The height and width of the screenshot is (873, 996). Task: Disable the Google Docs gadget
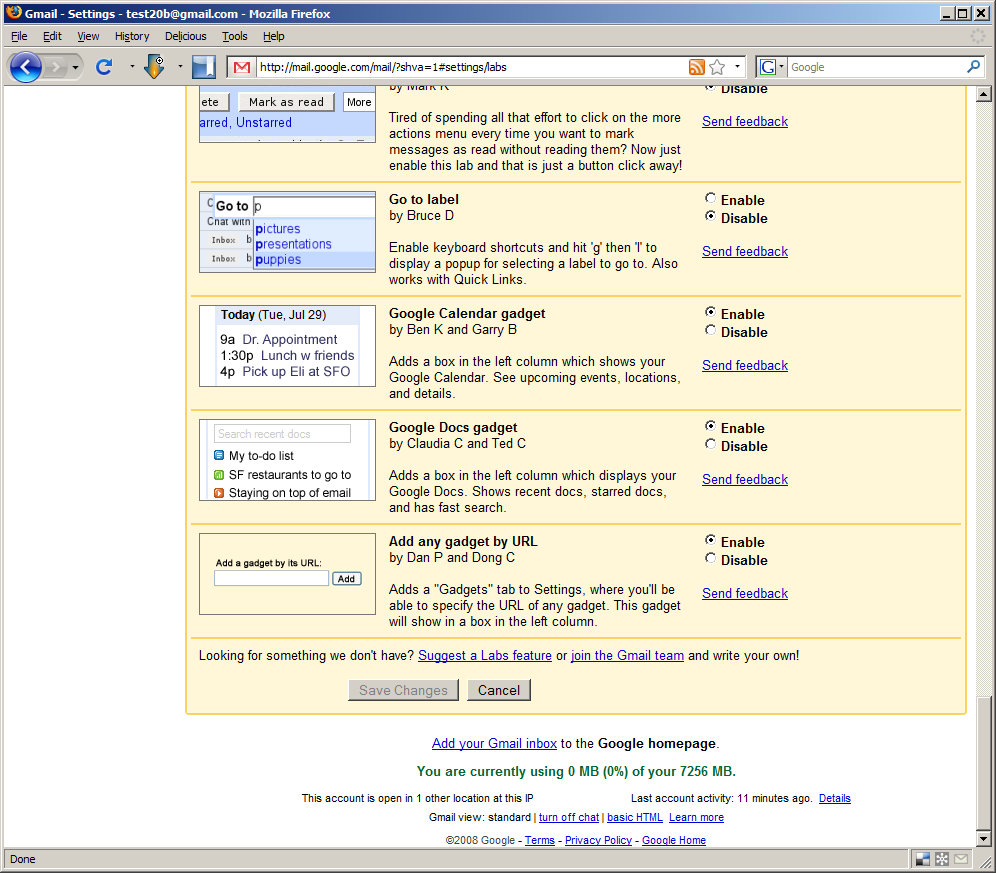click(x=710, y=444)
